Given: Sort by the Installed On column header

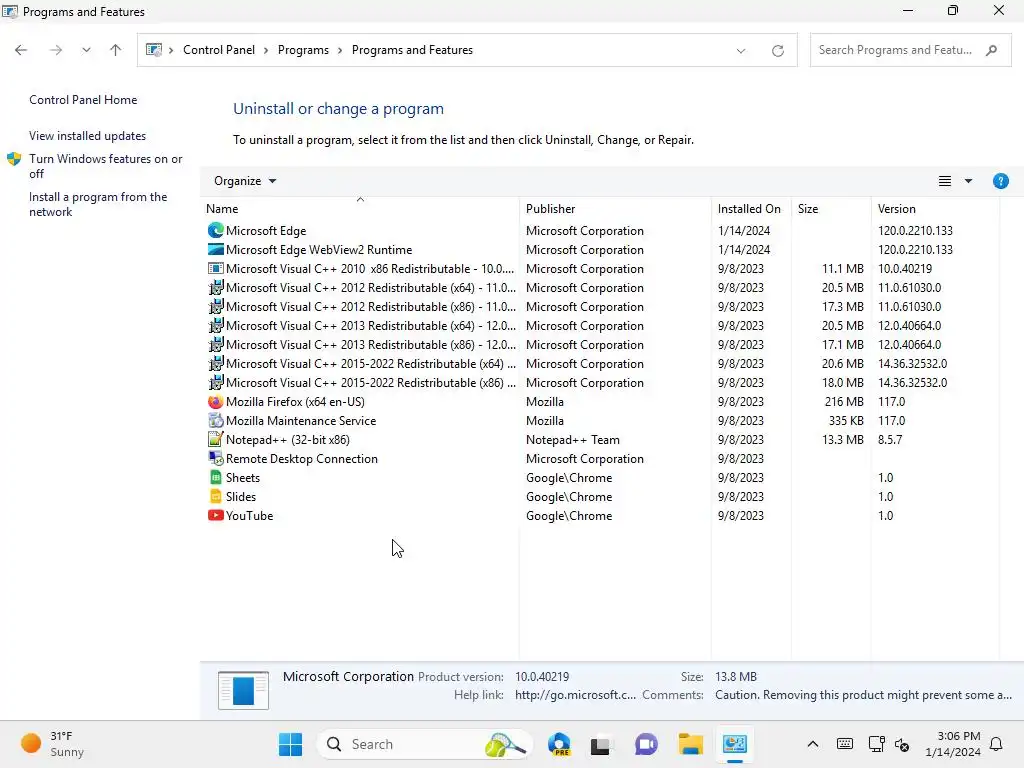Looking at the screenshot, I should tap(751, 208).
